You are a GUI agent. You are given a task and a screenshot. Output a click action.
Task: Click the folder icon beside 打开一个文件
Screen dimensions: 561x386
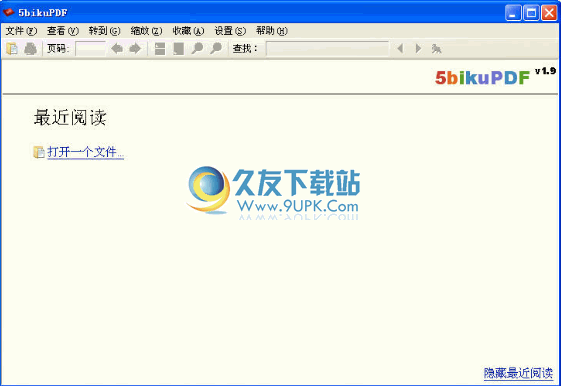[39, 152]
